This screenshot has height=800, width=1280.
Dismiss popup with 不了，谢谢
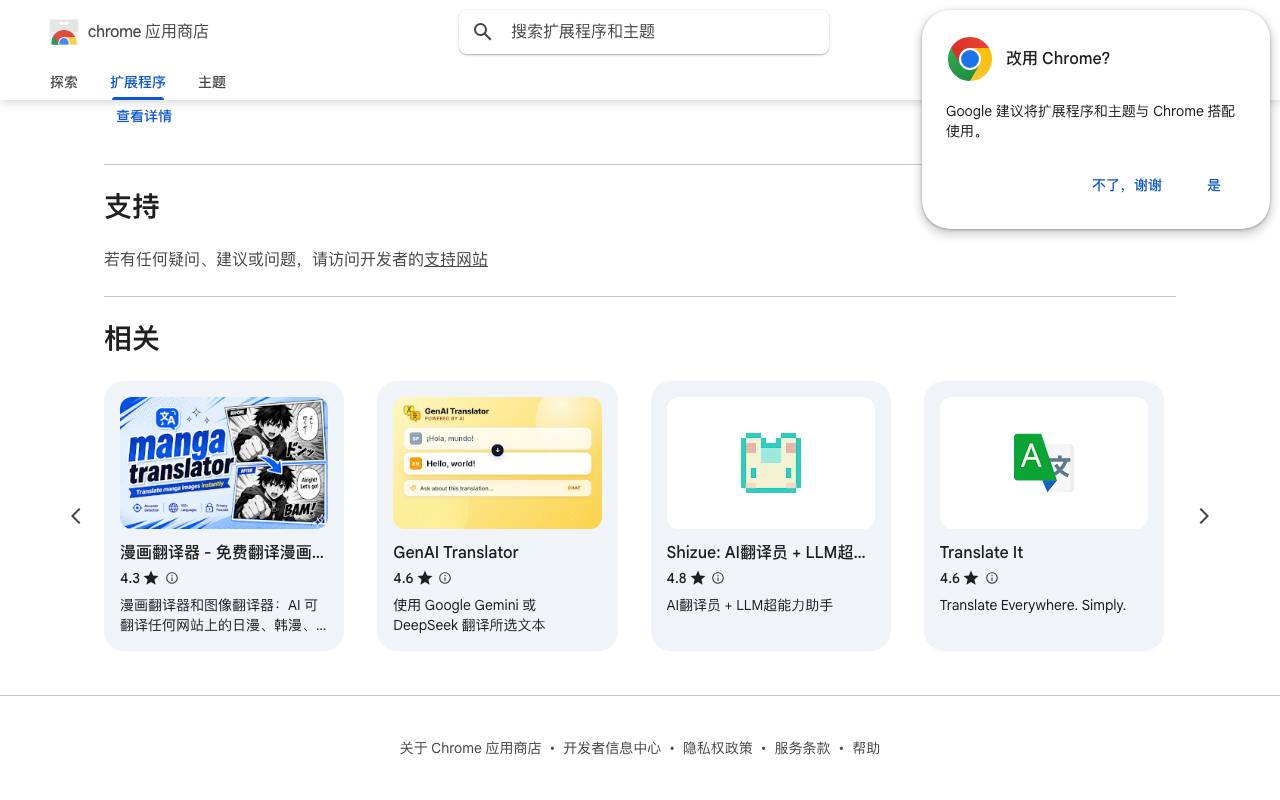click(1127, 185)
